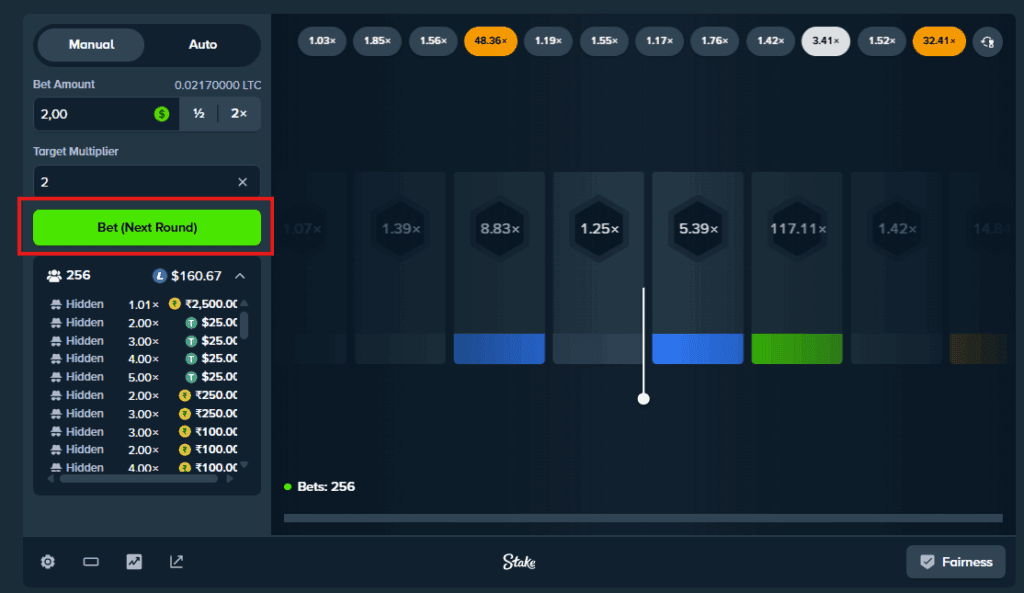
Task: Clear the Target Multiplier with X icon
Action: (242, 182)
